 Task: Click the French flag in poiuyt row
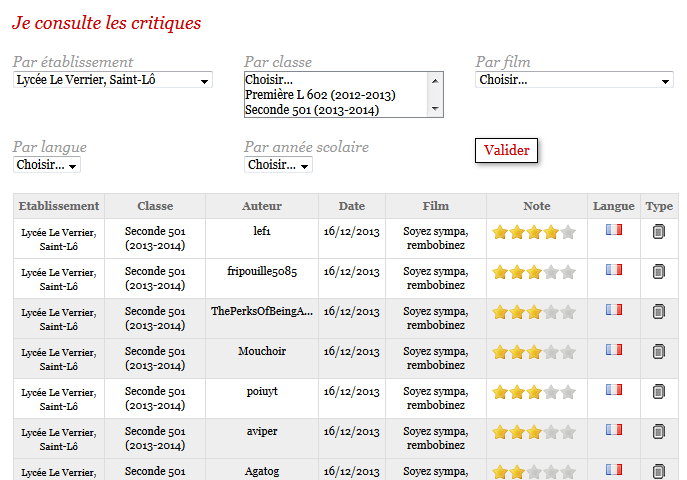pyautogui.click(x=614, y=389)
